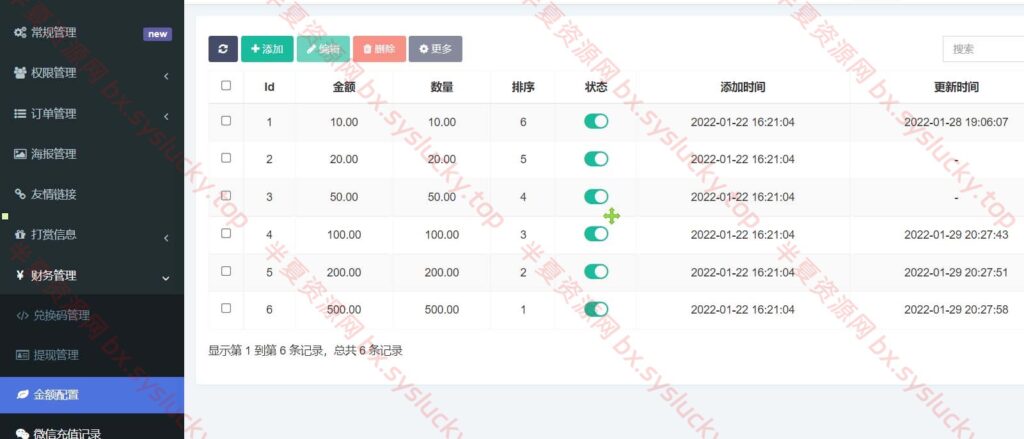Click the 编辑 edit button

(x=323, y=49)
